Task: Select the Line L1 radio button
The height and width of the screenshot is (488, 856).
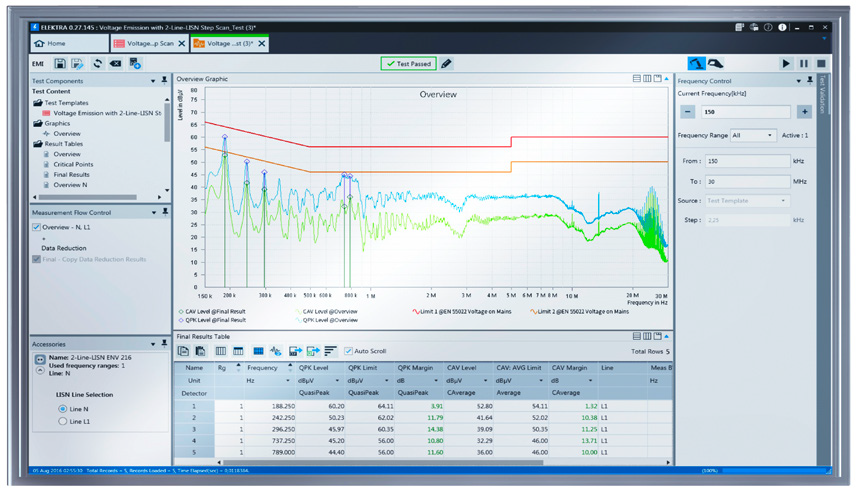Action: point(63,421)
